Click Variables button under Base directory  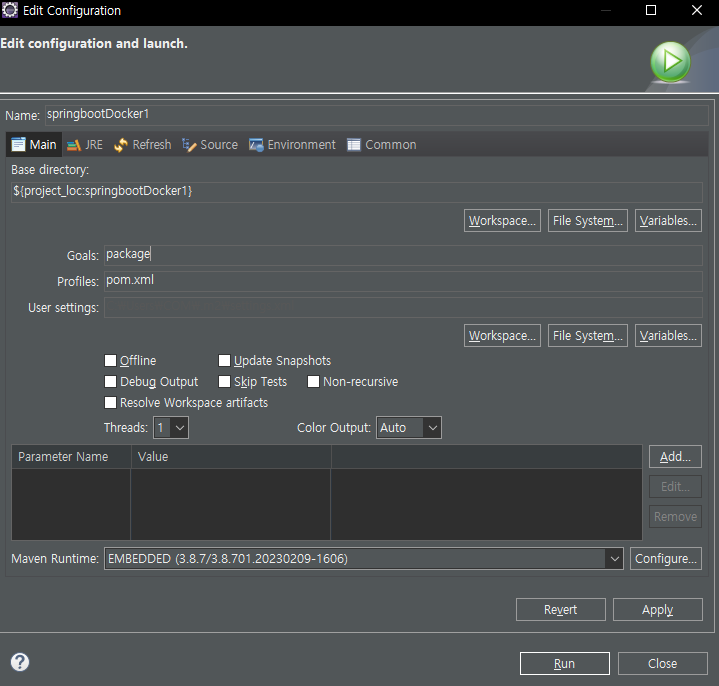point(668,221)
